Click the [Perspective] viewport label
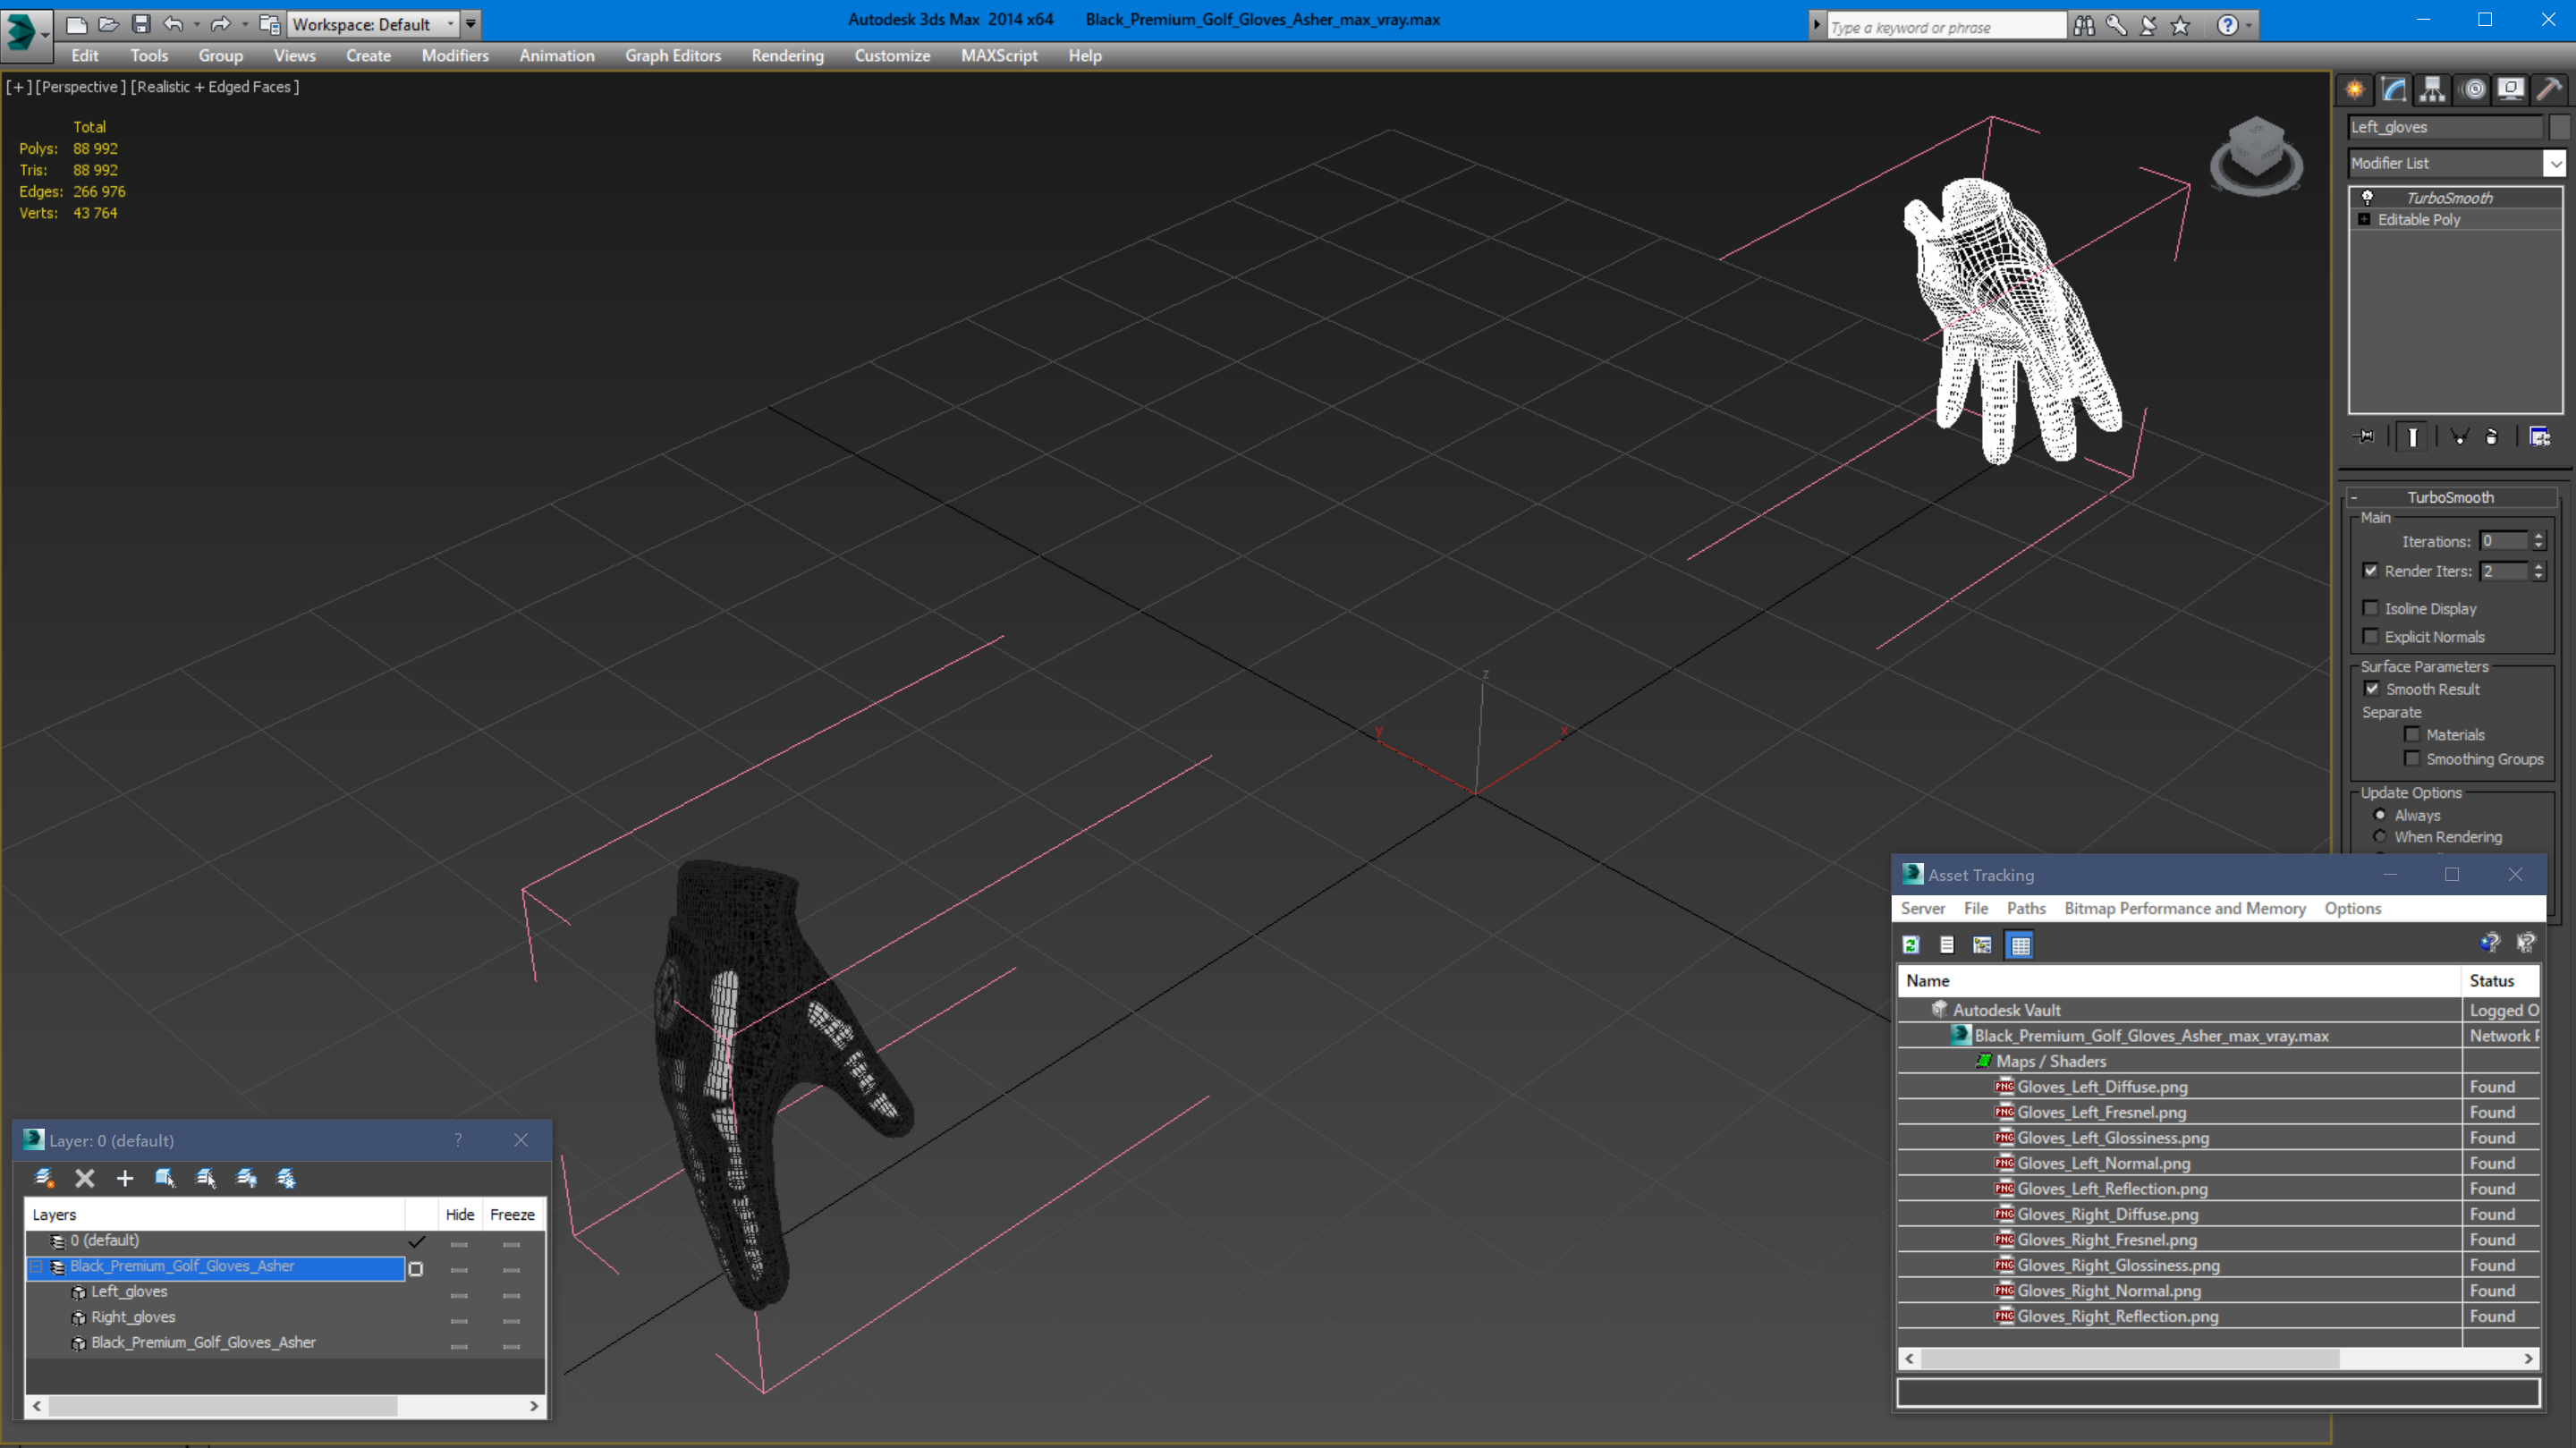 [x=81, y=87]
